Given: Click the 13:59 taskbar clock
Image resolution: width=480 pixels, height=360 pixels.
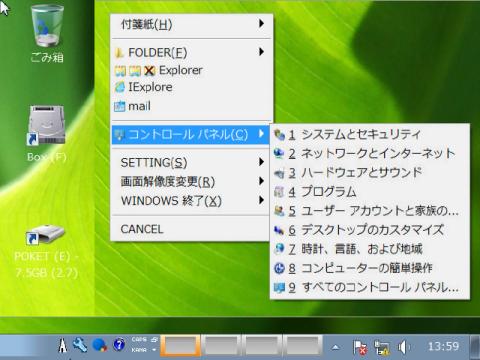Looking at the screenshot, I should (443, 346).
